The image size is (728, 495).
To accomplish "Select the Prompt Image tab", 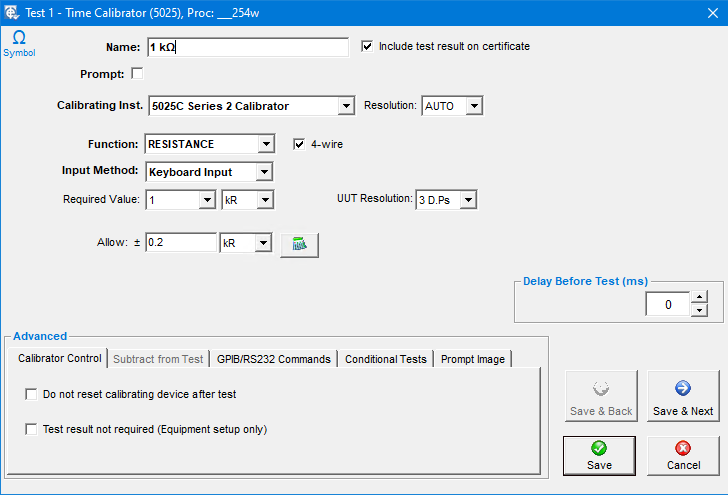I will pyautogui.click(x=473, y=359).
